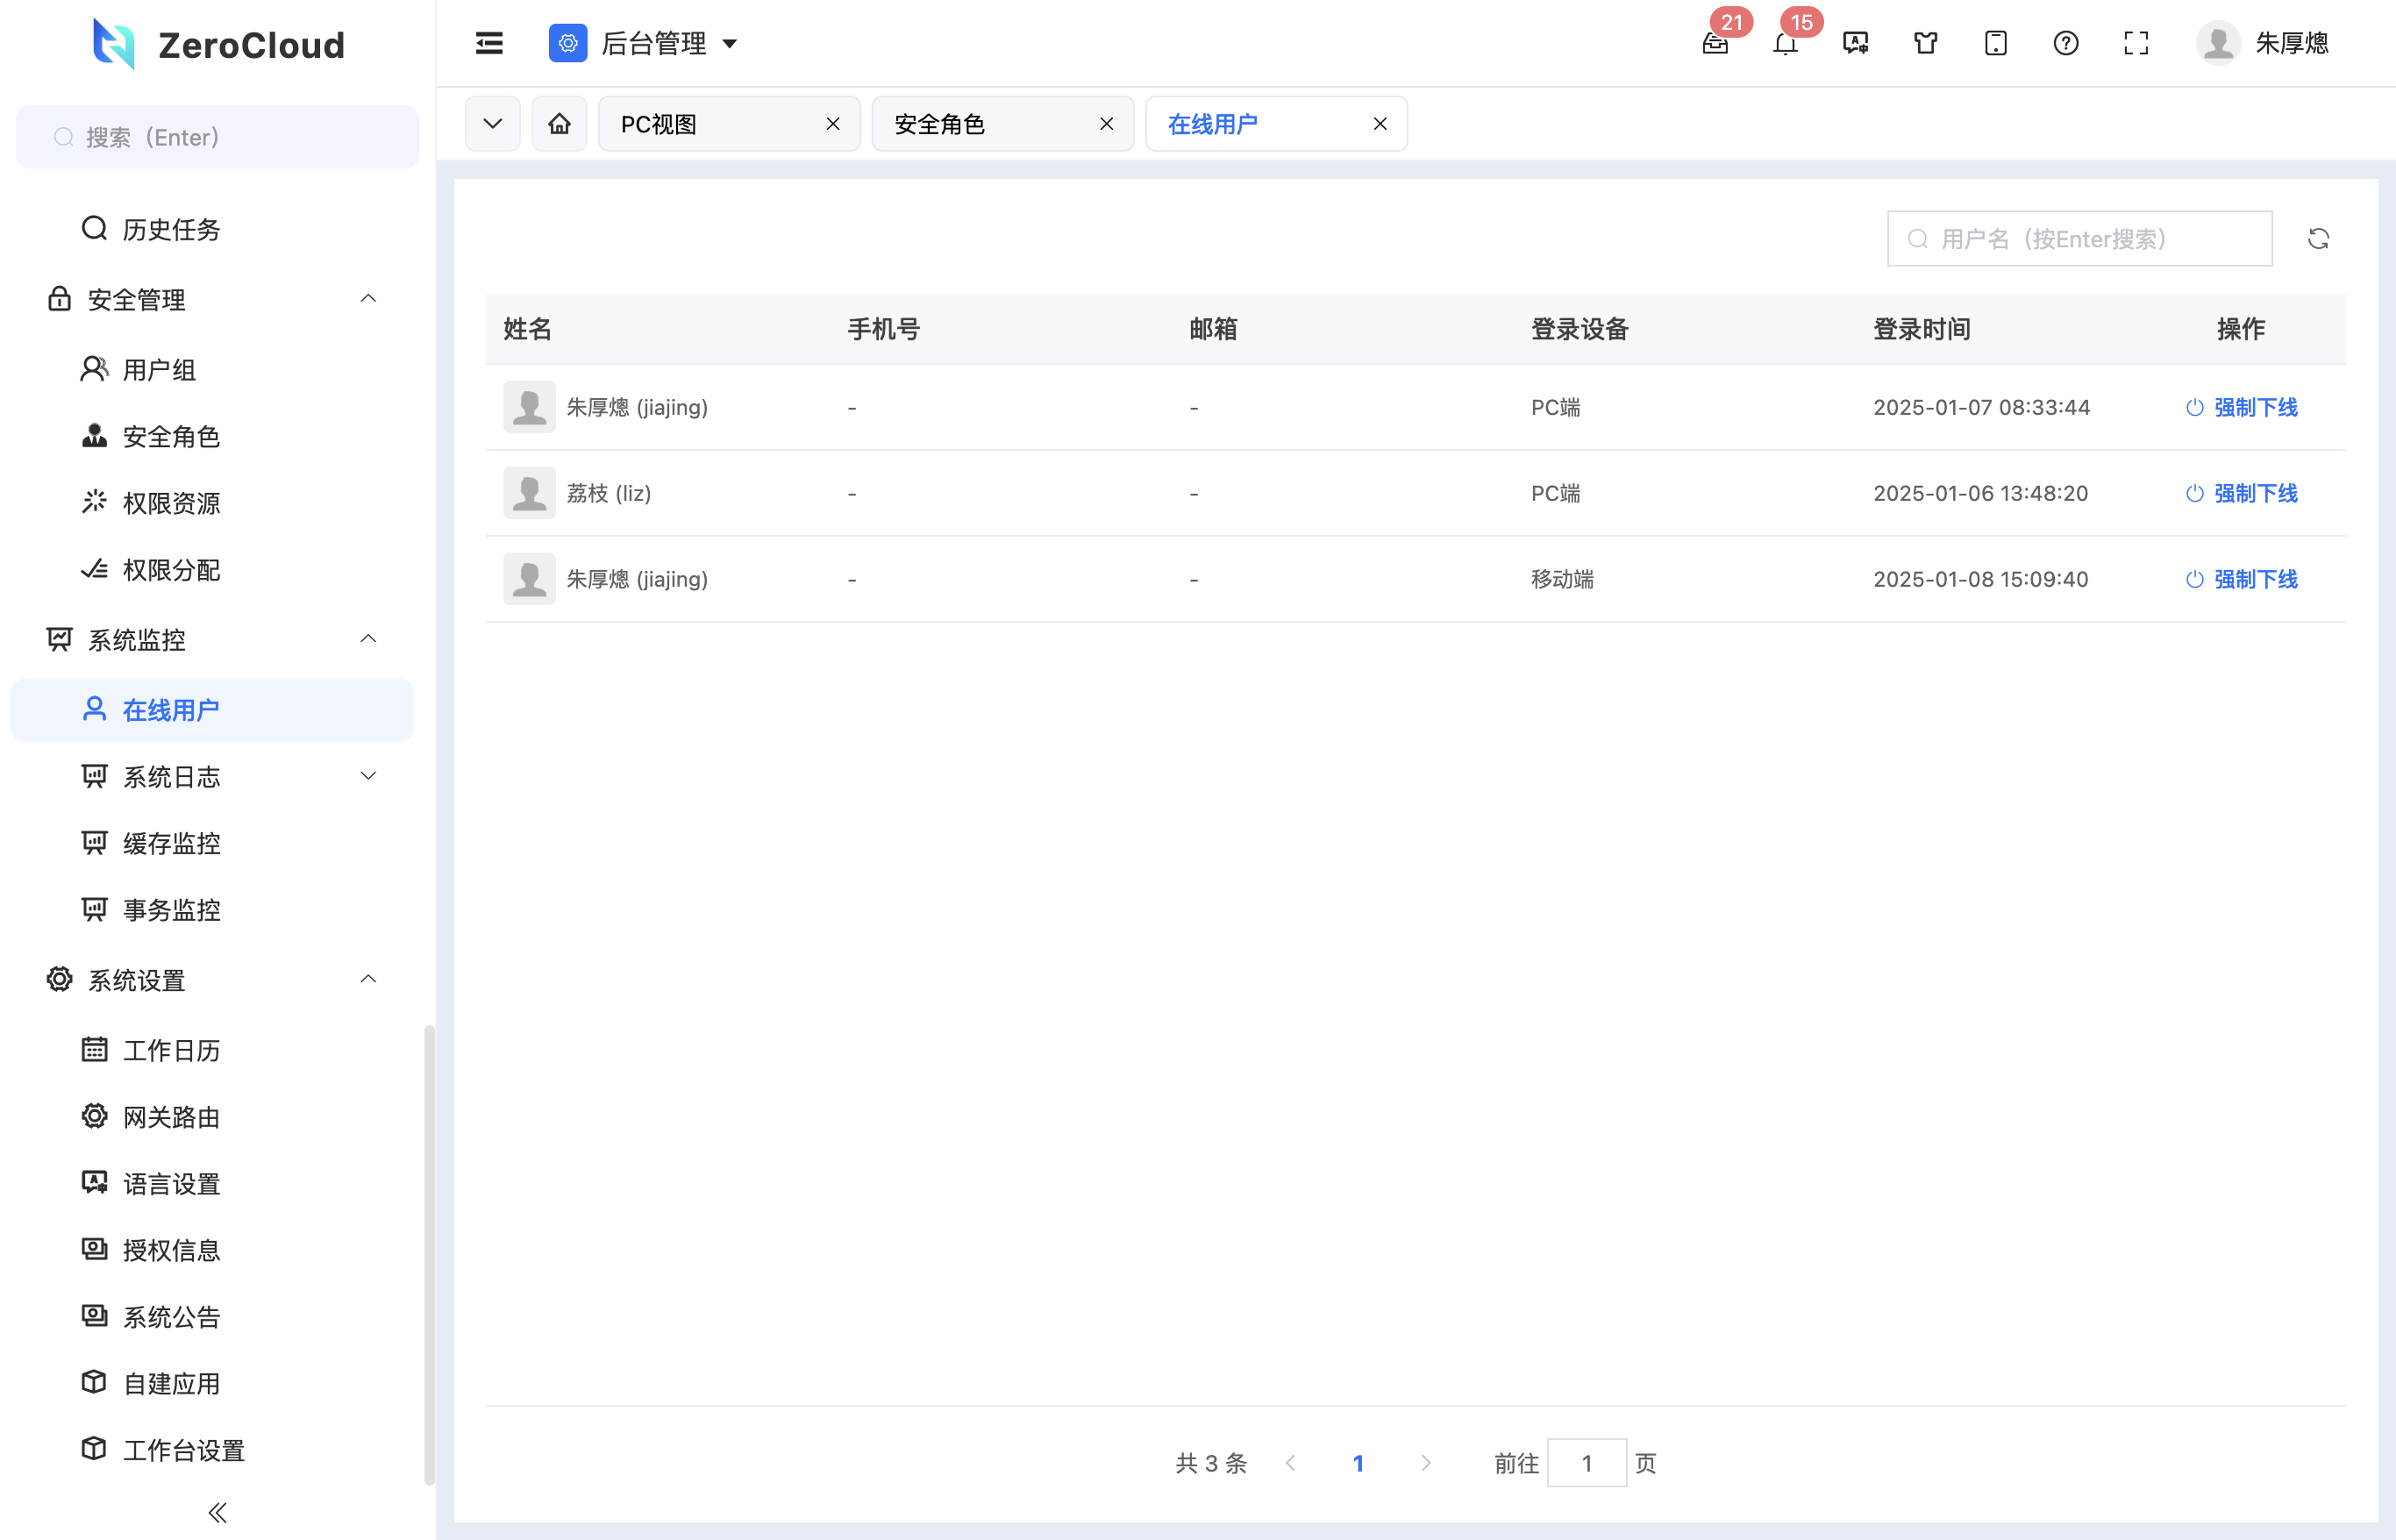Click the 荔枝 (liz) name cell
The height and width of the screenshot is (1540, 2396).
pos(608,493)
